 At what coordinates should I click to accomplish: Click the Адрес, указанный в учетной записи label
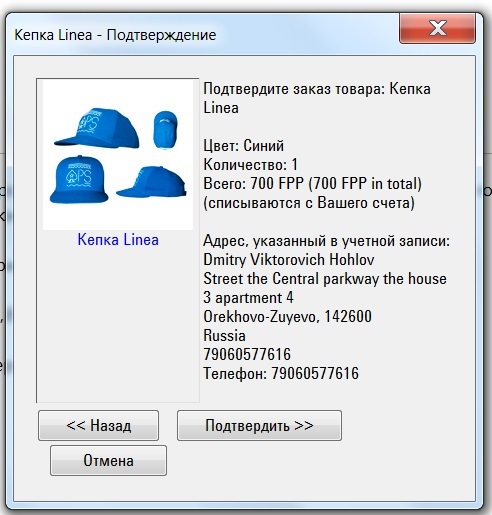pyautogui.click(x=326, y=240)
